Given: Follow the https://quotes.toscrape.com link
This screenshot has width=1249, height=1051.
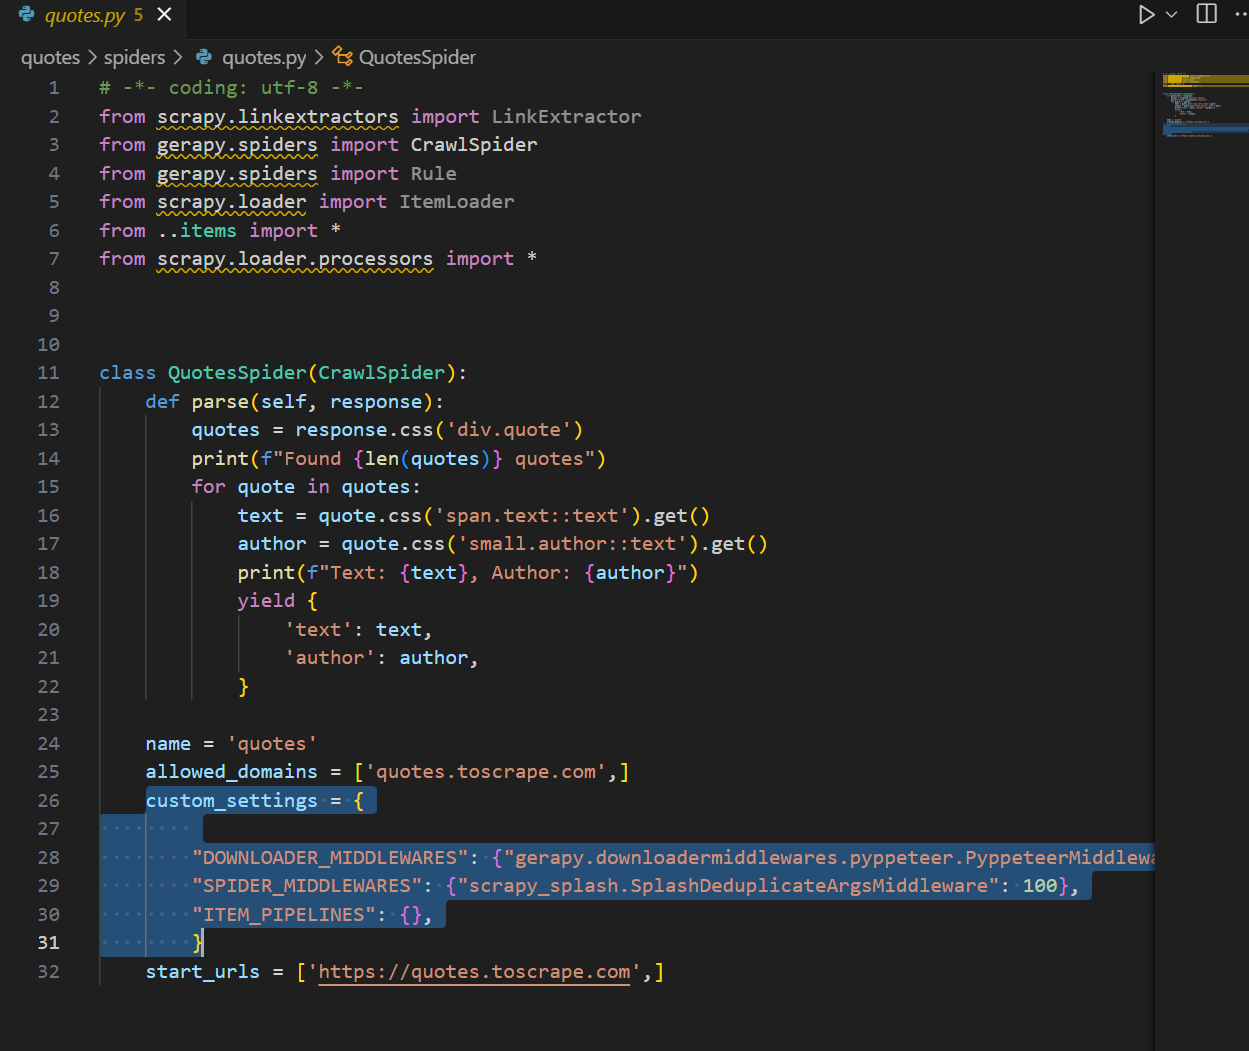Looking at the screenshot, I should pos(474,971).
